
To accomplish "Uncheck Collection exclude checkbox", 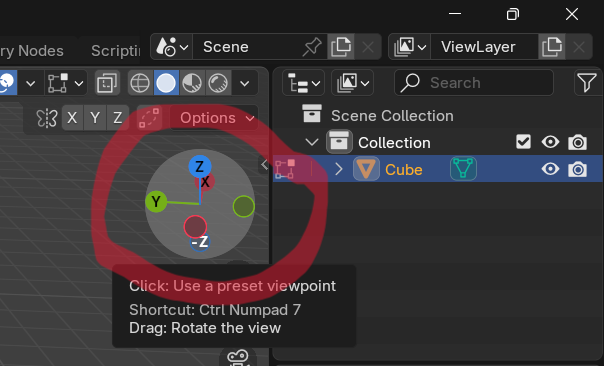I will coord(523,142).
